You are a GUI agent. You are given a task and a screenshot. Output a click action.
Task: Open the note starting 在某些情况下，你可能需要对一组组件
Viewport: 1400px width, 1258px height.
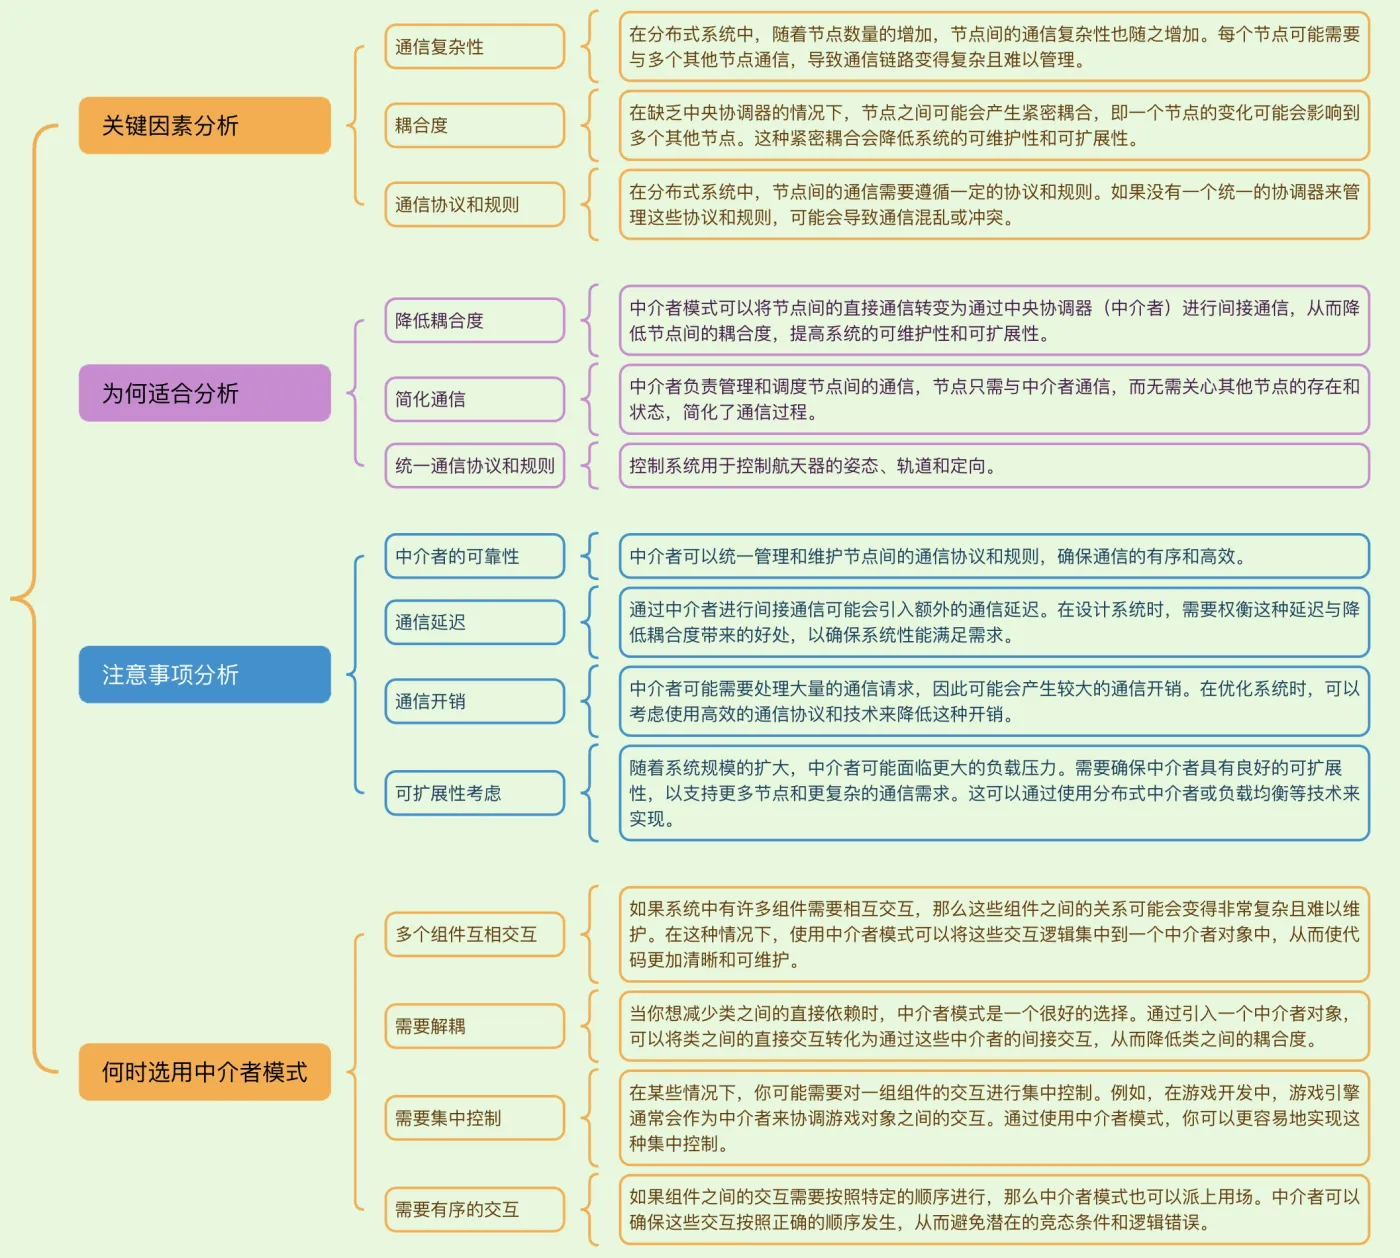point(994,1118)
